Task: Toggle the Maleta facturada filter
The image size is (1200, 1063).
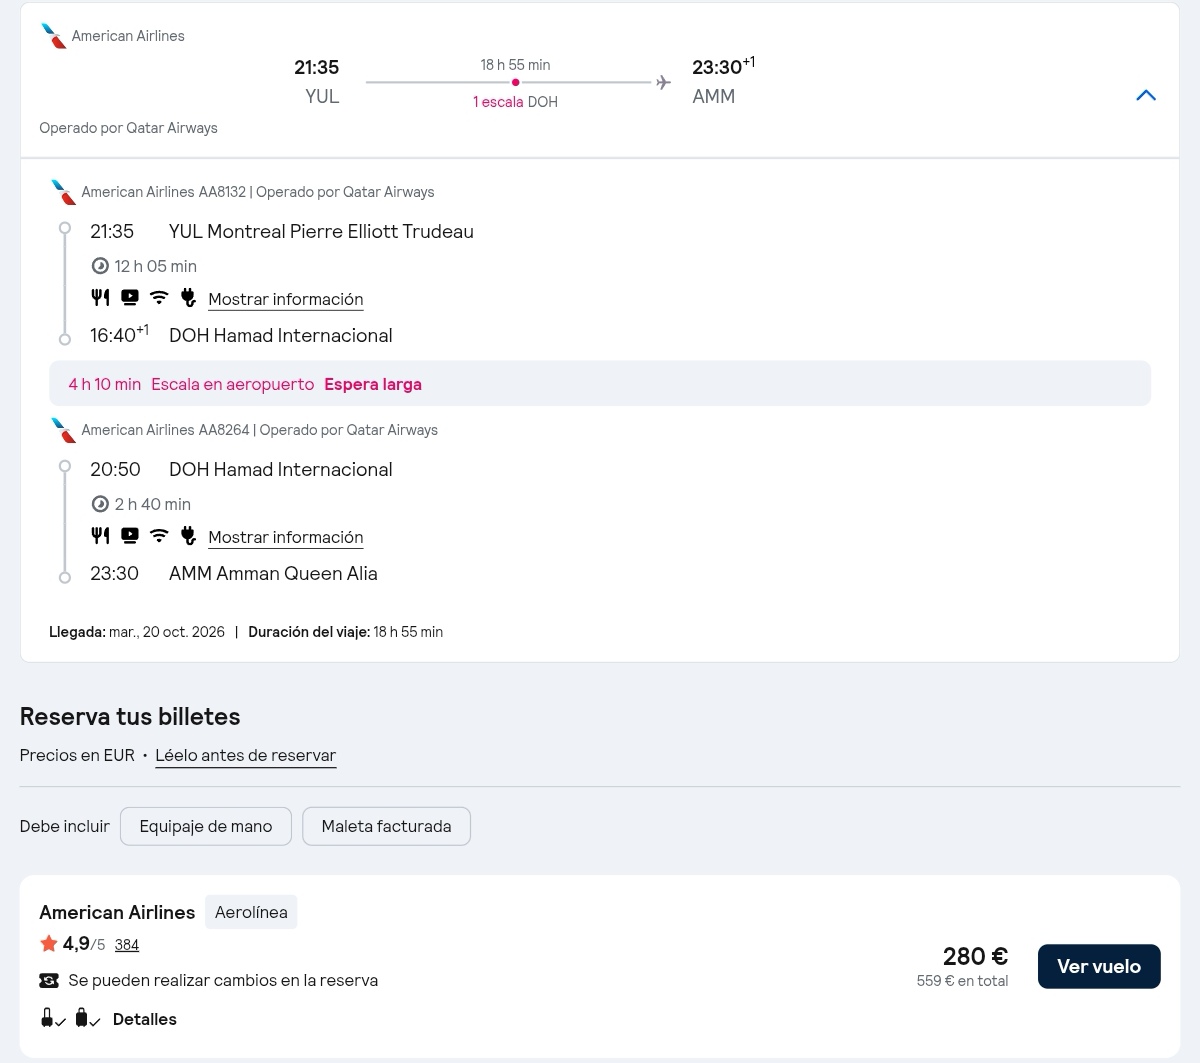Action: click(x=386, y=826)
